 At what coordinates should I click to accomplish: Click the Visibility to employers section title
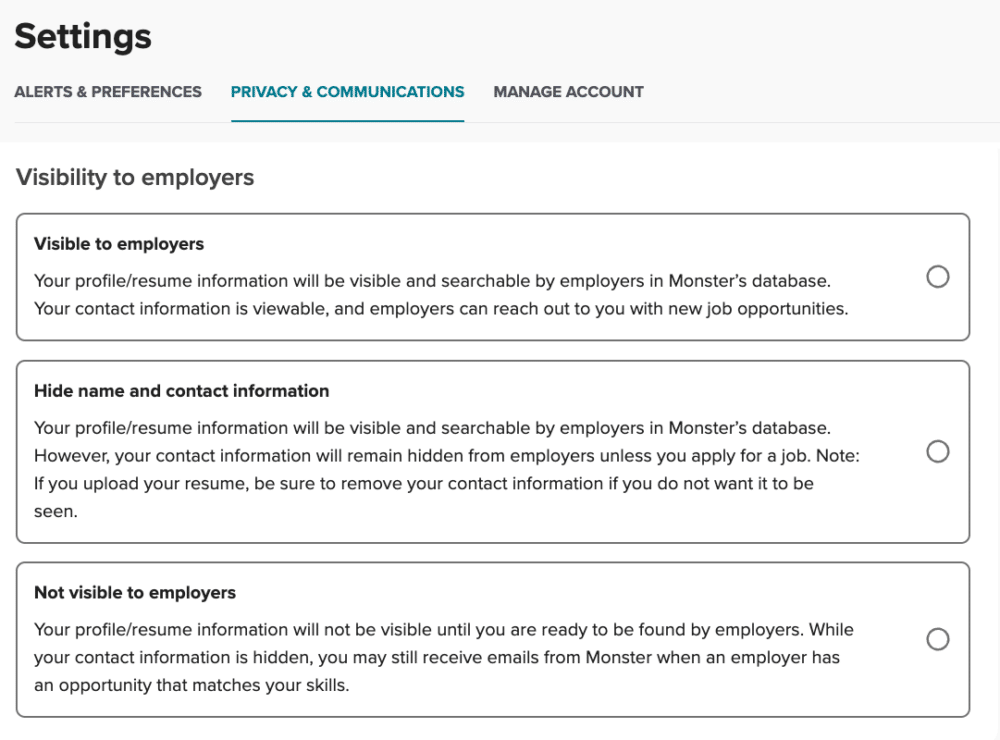pyautogui.click(x=134, y=177)
